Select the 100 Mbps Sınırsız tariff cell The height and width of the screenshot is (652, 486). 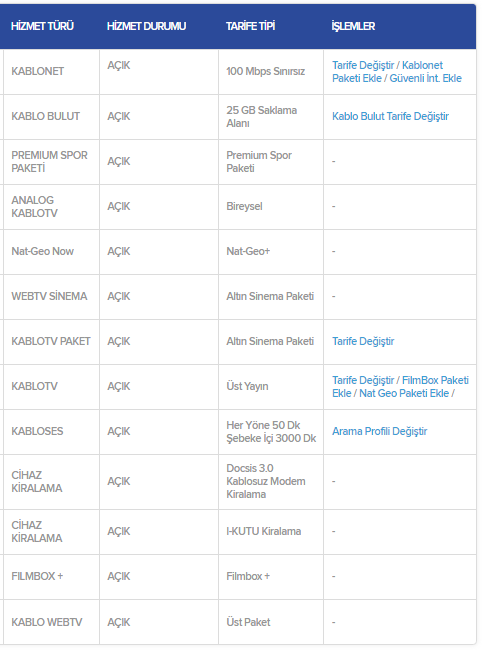pyautogui.click(x=271, y=72)
